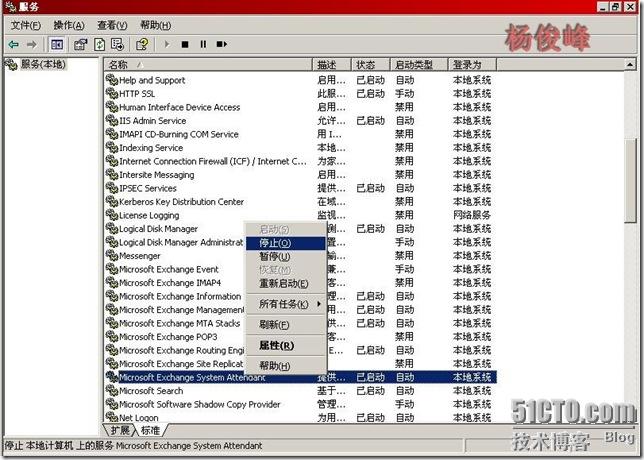This screenshot has height=460, width=644.
Task: Select the Indexing Service gear icon
Action: pyautogui.click(x=112, y=147)
